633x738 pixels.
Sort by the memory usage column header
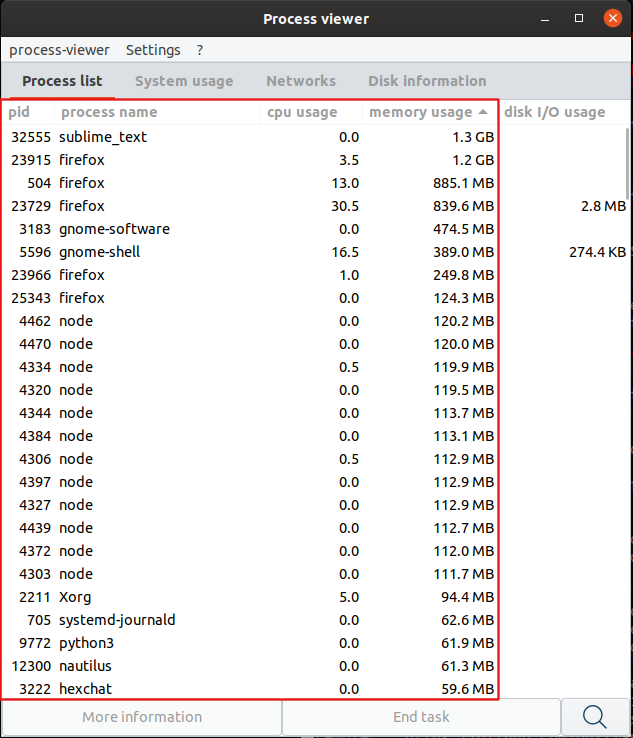tap(429, 112)
